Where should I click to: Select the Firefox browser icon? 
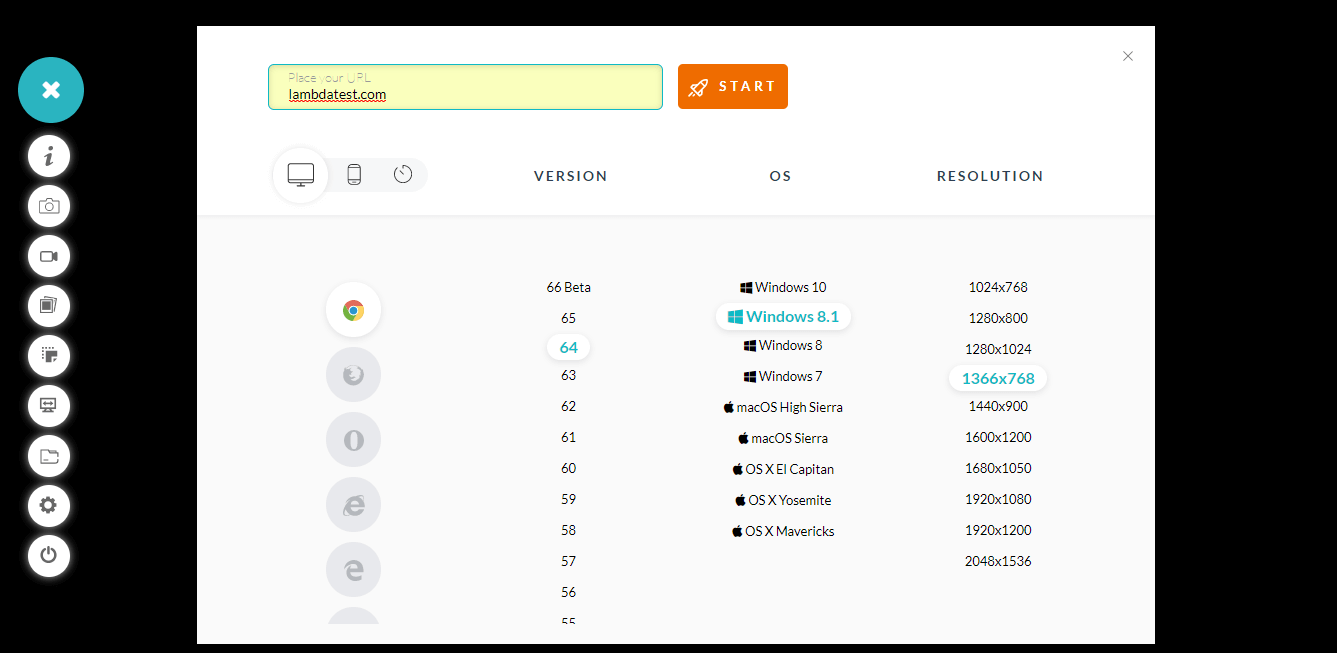[353, 374]
